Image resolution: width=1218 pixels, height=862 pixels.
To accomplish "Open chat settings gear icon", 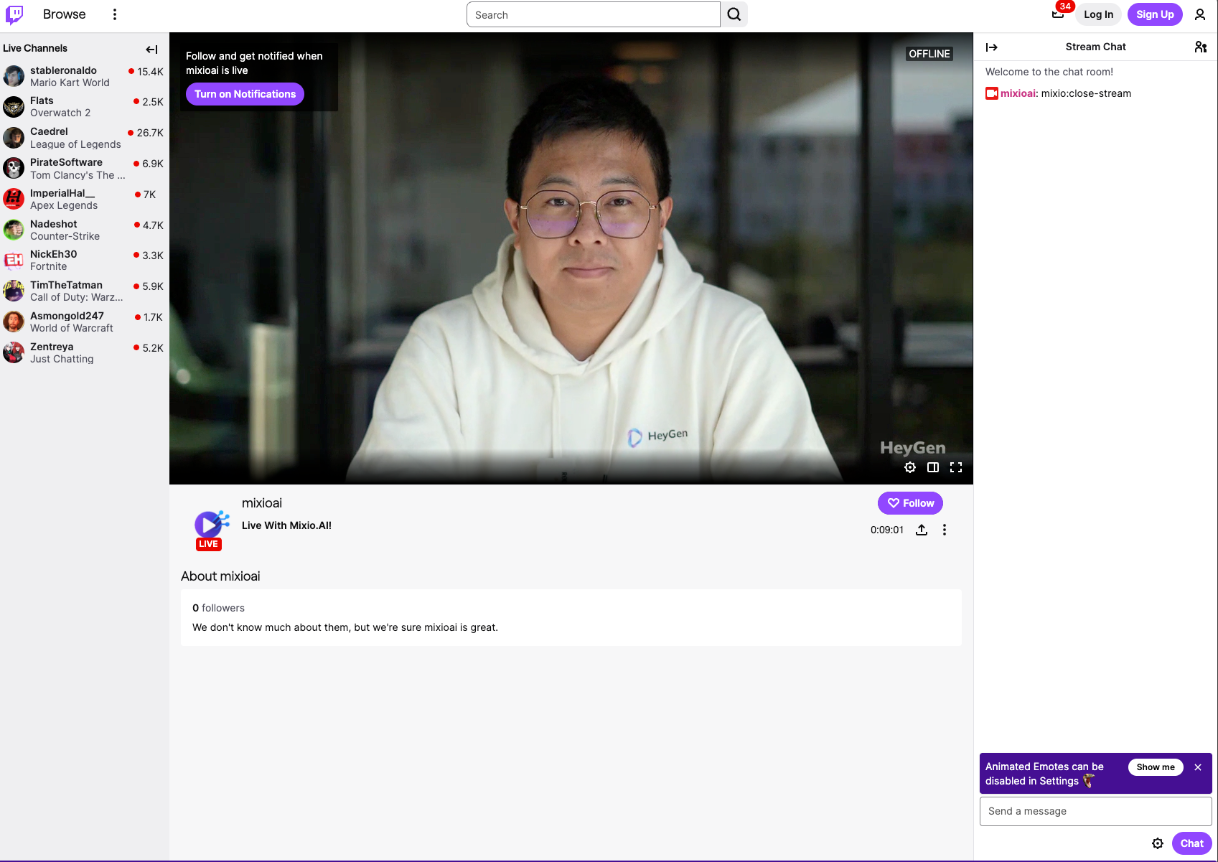I will (x=1158, y=843).
